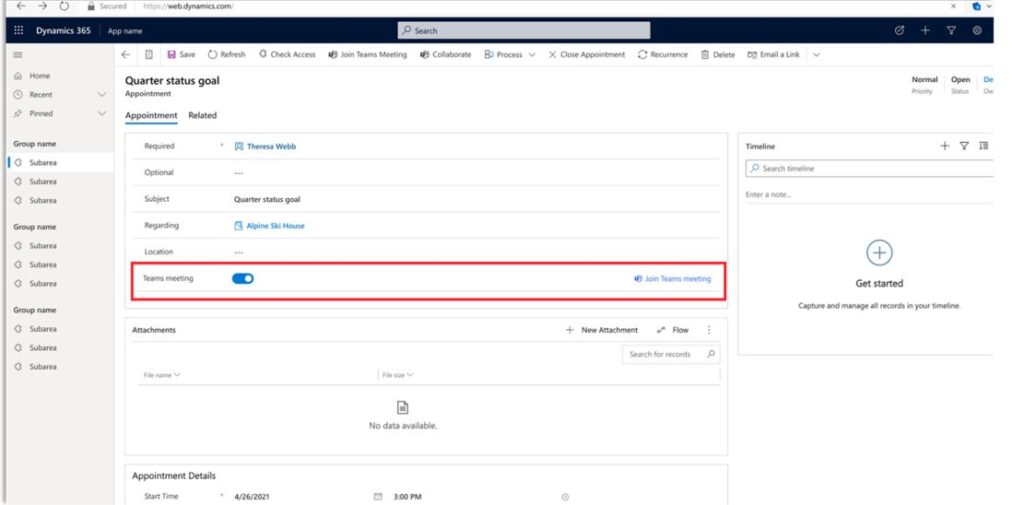
Task: Click the assistant target icon in header
Action: pos(899,31)
